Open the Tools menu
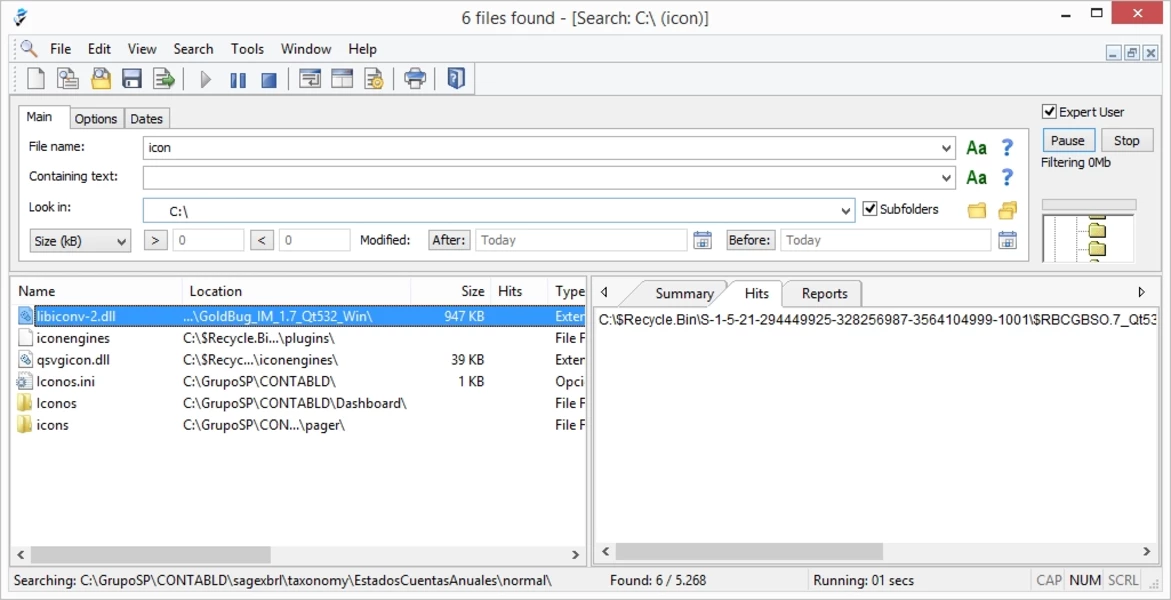1171x600 pixels. 247,49
